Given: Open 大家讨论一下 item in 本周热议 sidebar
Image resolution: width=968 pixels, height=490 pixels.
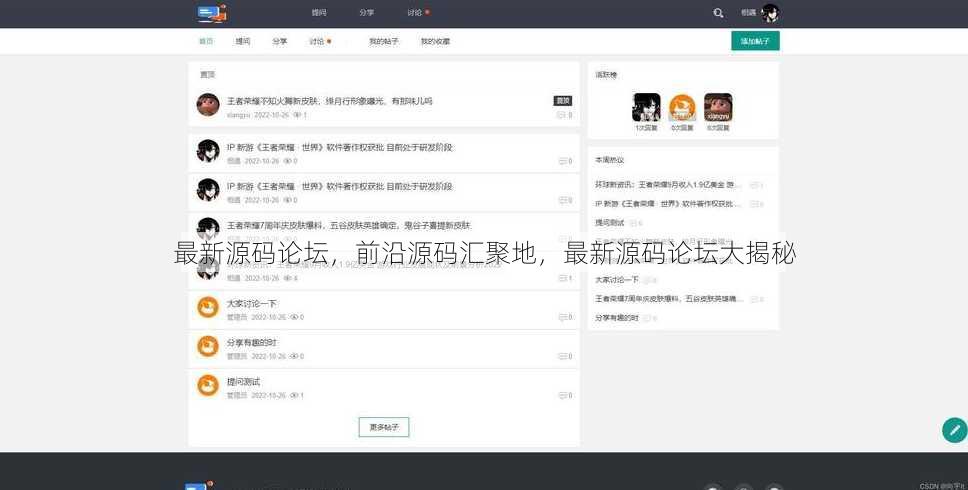Looking at the screenshot, I should (617, 280).
